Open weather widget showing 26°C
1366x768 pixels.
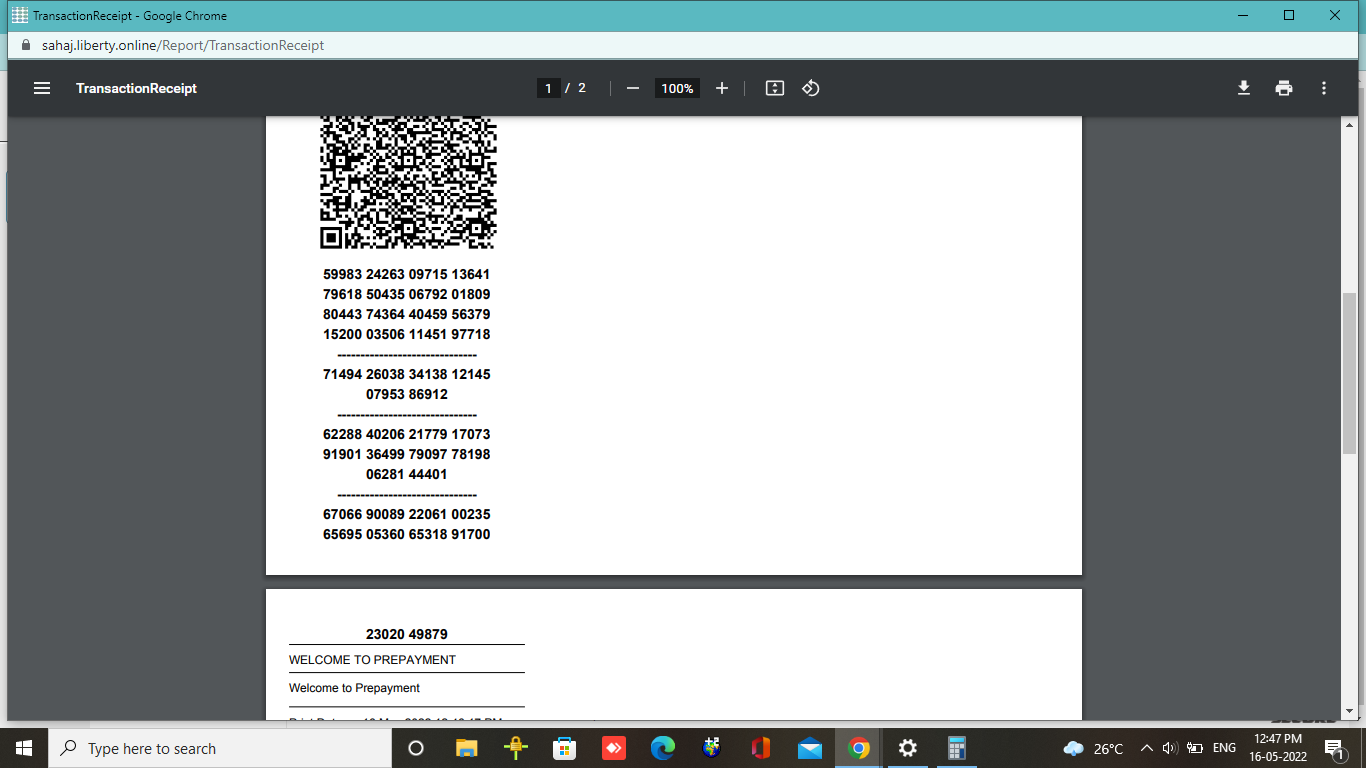click(1093, 748)
